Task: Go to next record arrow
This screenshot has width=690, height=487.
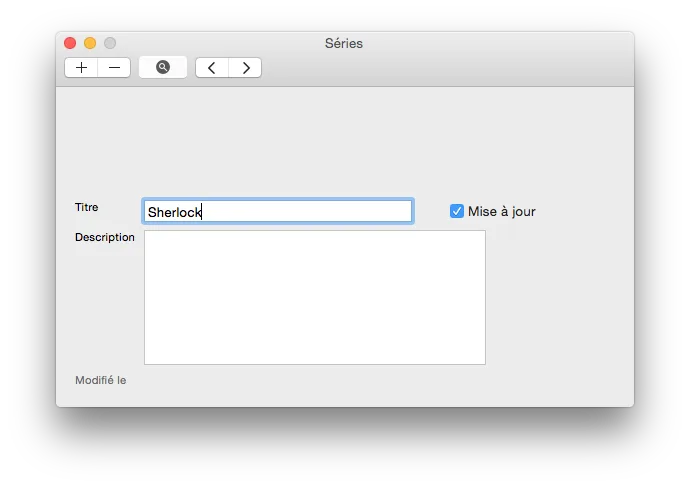Action: (x=245, y=68)
